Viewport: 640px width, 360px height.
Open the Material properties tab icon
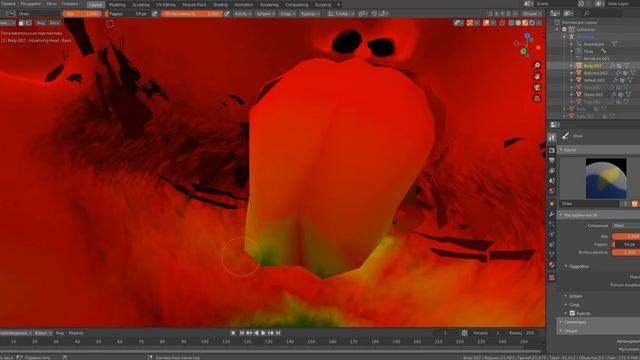(x=552, y=264)
